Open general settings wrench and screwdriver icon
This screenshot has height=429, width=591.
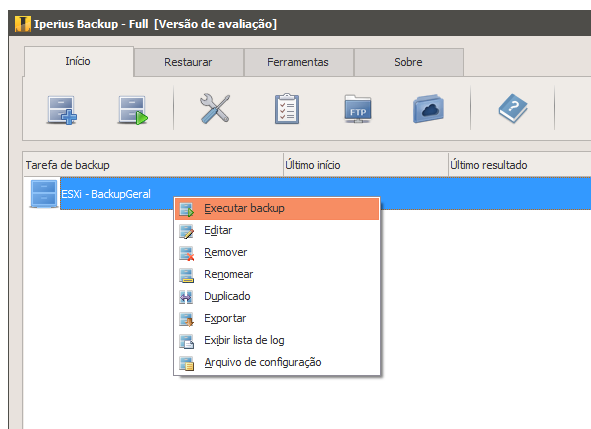[215, 109]
